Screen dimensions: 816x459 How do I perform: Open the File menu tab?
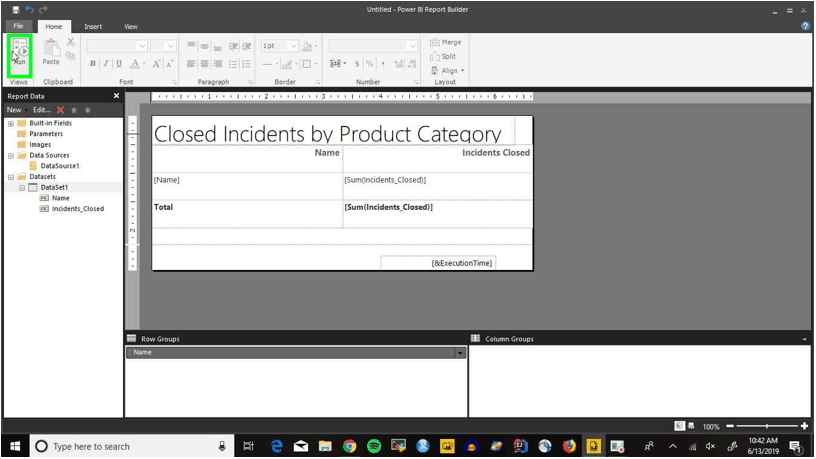(x=18, y=26)
